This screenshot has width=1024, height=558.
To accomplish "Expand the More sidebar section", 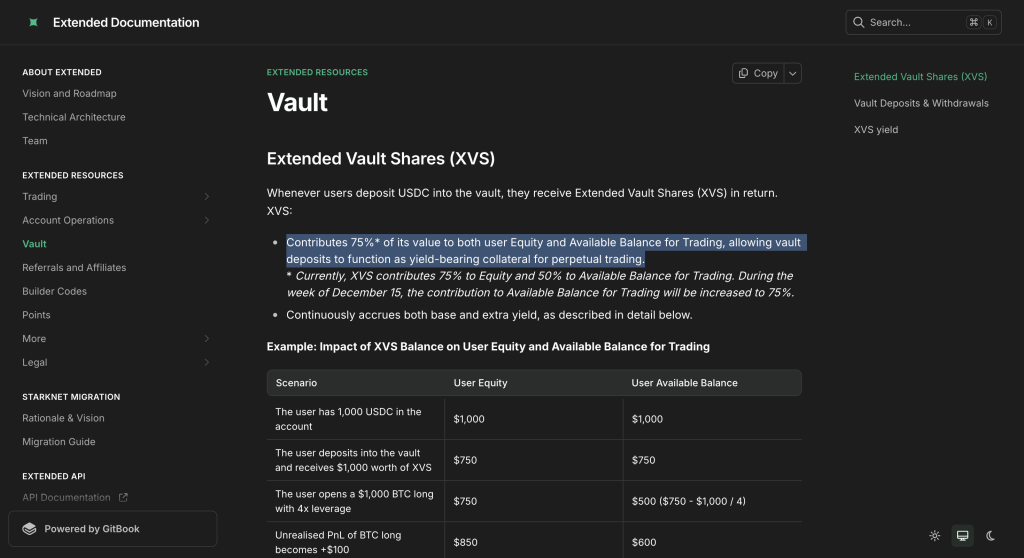I will [206, 339].
